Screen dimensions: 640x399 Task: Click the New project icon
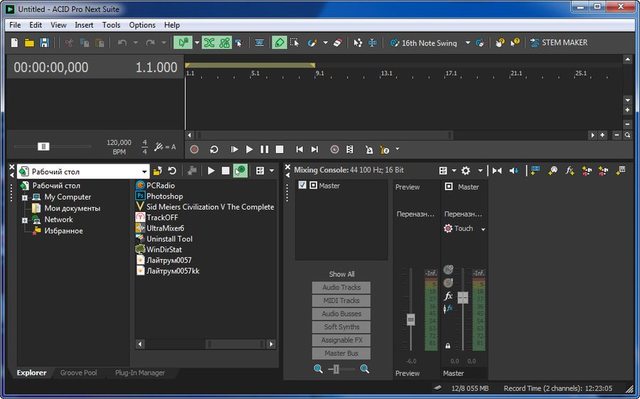click(x=14, y=43)
